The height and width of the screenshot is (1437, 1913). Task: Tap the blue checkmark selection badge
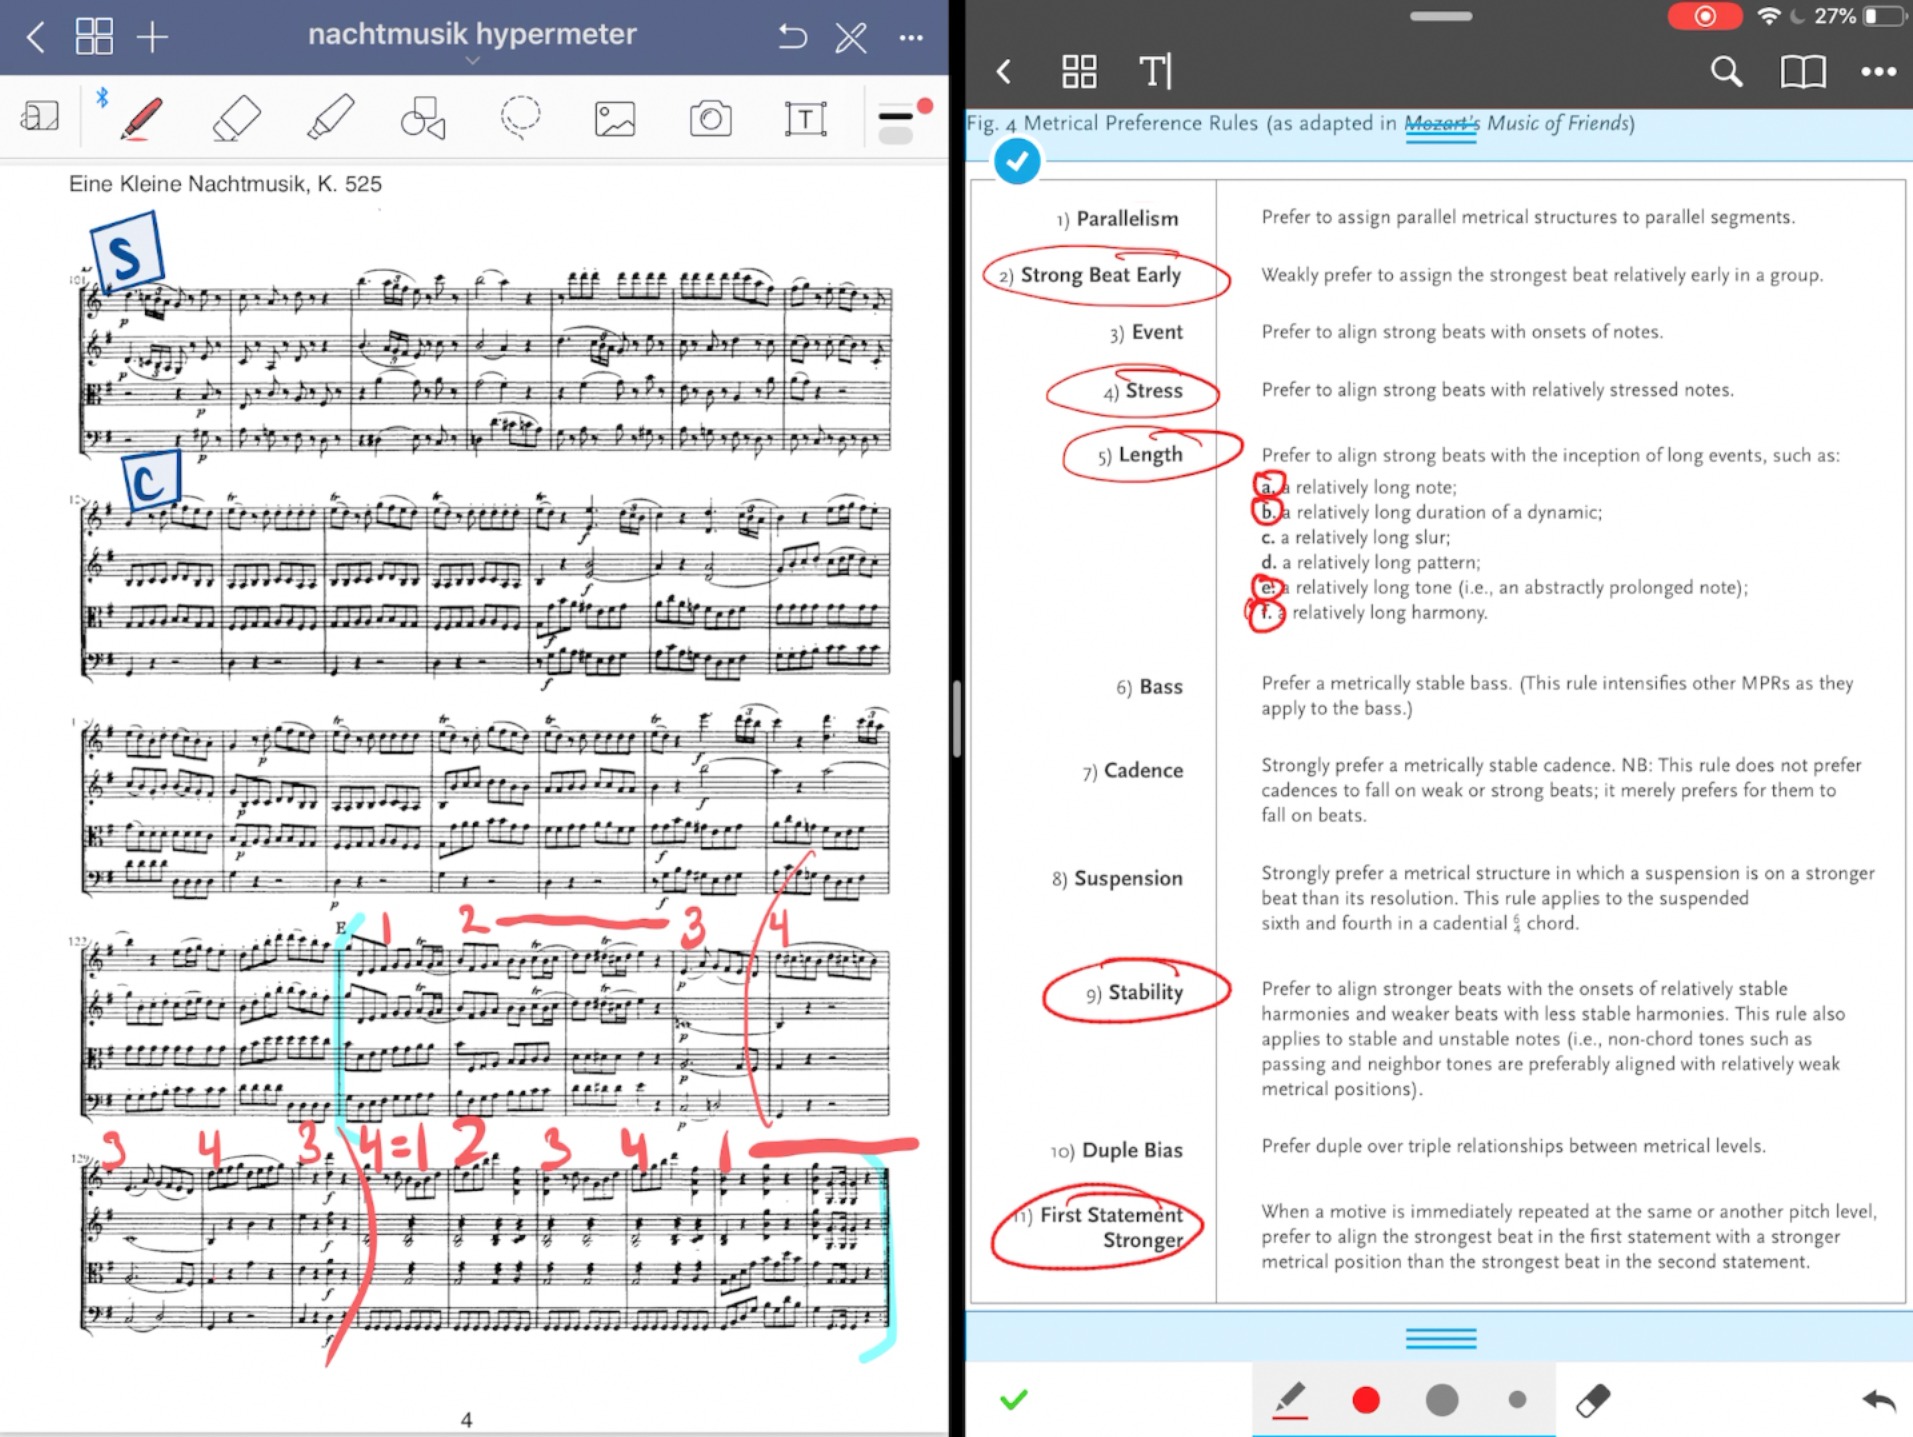pos(1017,161)
